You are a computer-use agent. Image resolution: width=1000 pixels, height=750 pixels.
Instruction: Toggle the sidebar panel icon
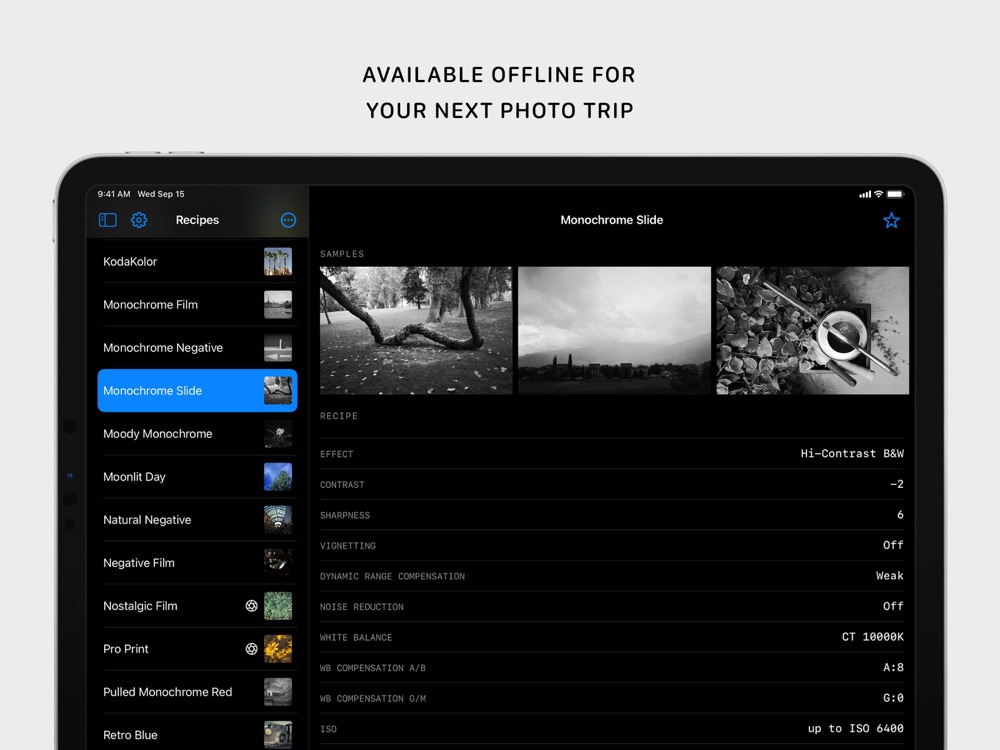click(x=108, y=220)
